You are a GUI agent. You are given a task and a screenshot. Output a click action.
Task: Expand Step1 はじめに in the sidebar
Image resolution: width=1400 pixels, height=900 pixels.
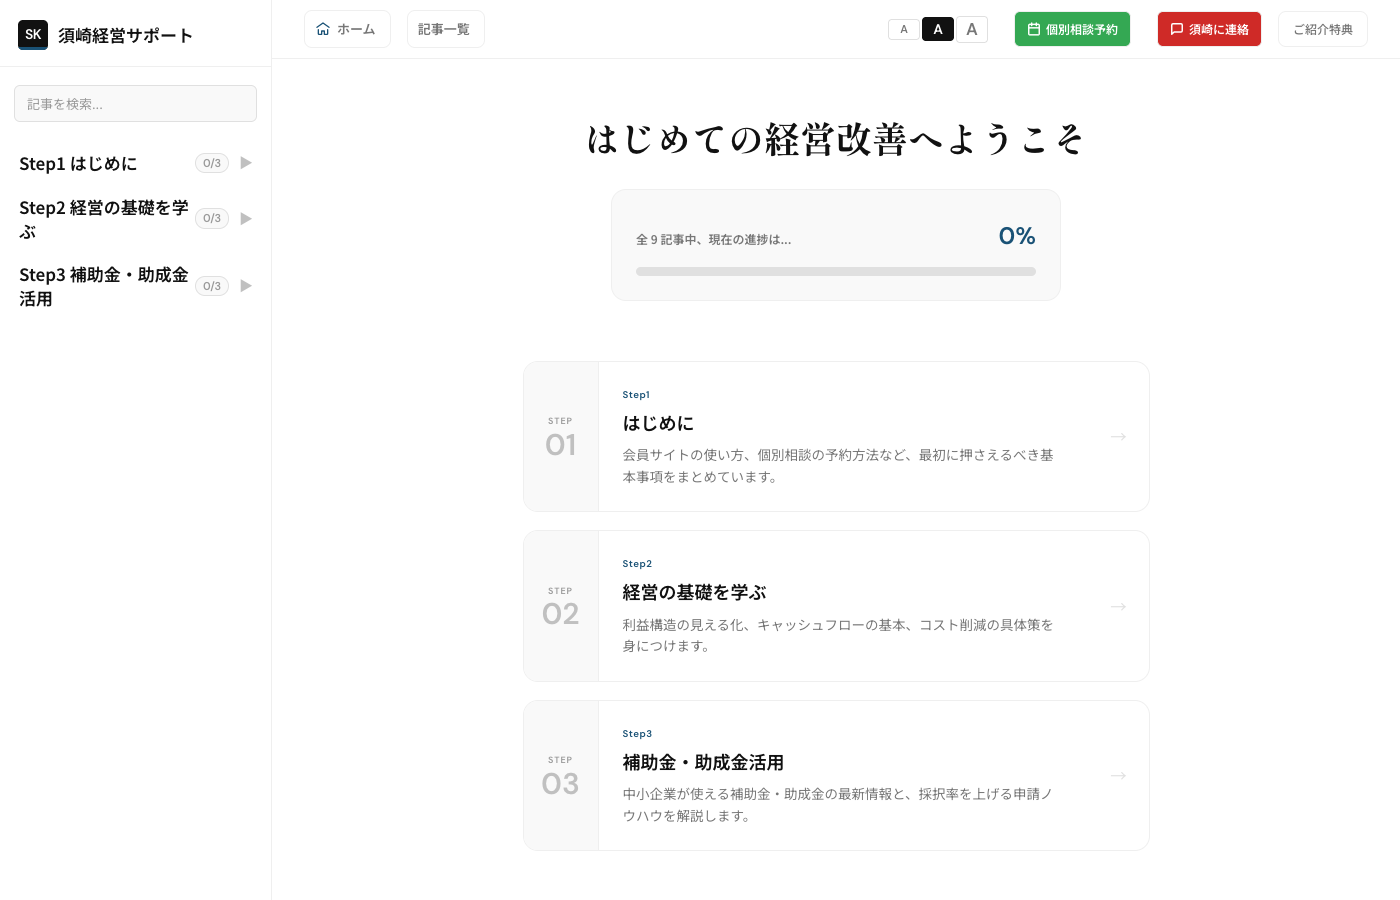click(x=246, y=163)
